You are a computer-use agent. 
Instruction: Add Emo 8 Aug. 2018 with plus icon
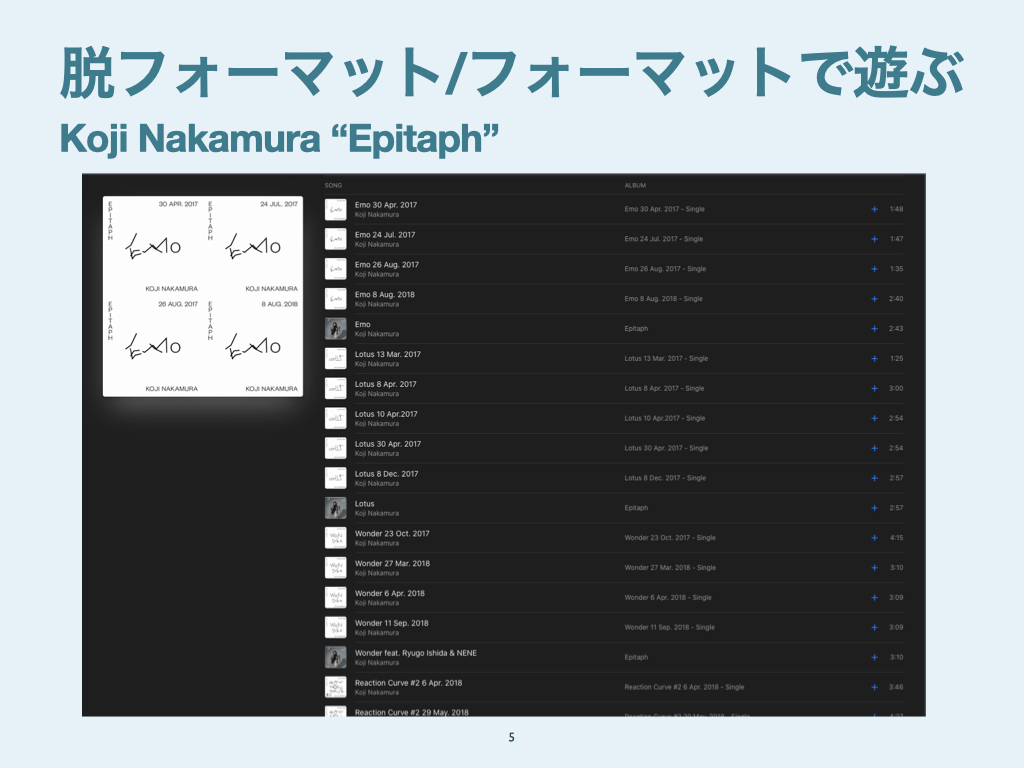click(x=874, y=299)
